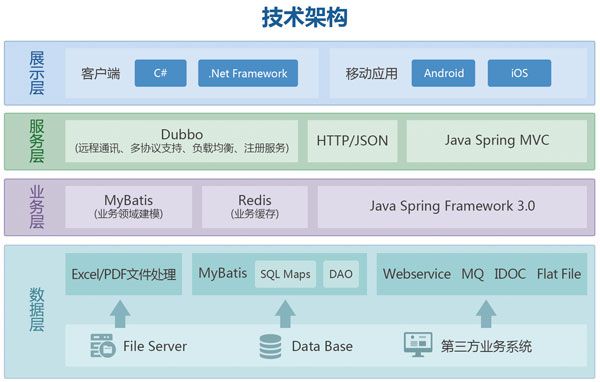Viewport: 600px width, 382px height.
Task: Click the File Server icon
Action: [103, 346]
